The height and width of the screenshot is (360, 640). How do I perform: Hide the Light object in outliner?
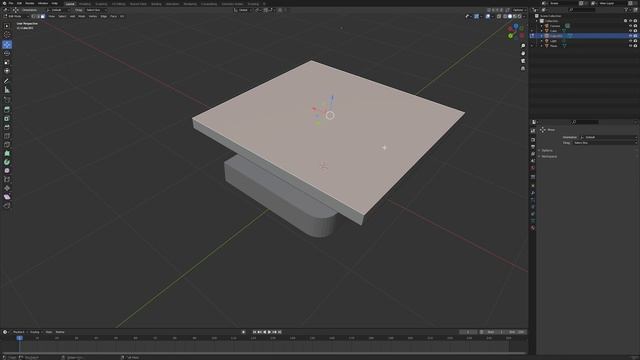[630, 41]
